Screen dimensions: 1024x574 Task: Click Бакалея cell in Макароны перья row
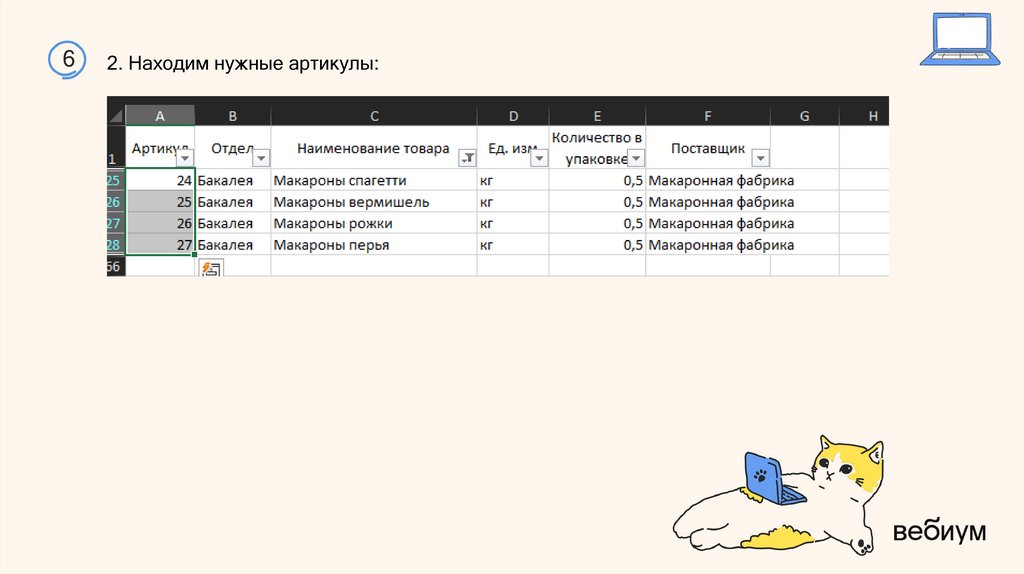point(232,244)
